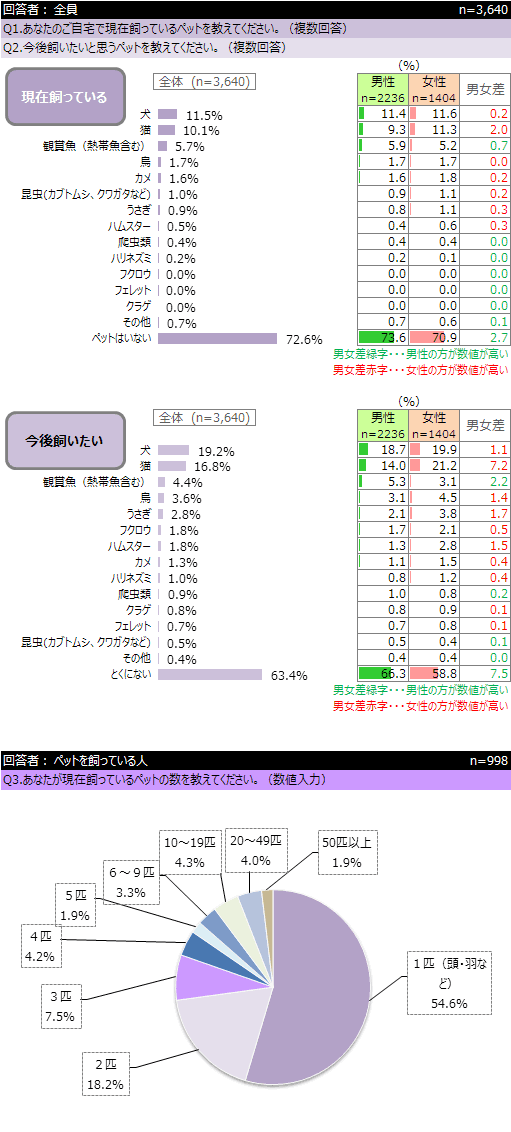Image resolution: width=511 pixels, height=1132 pixels.
Task: Click the male 73.6 cell for ペットはいない
Action: point(383,336)
